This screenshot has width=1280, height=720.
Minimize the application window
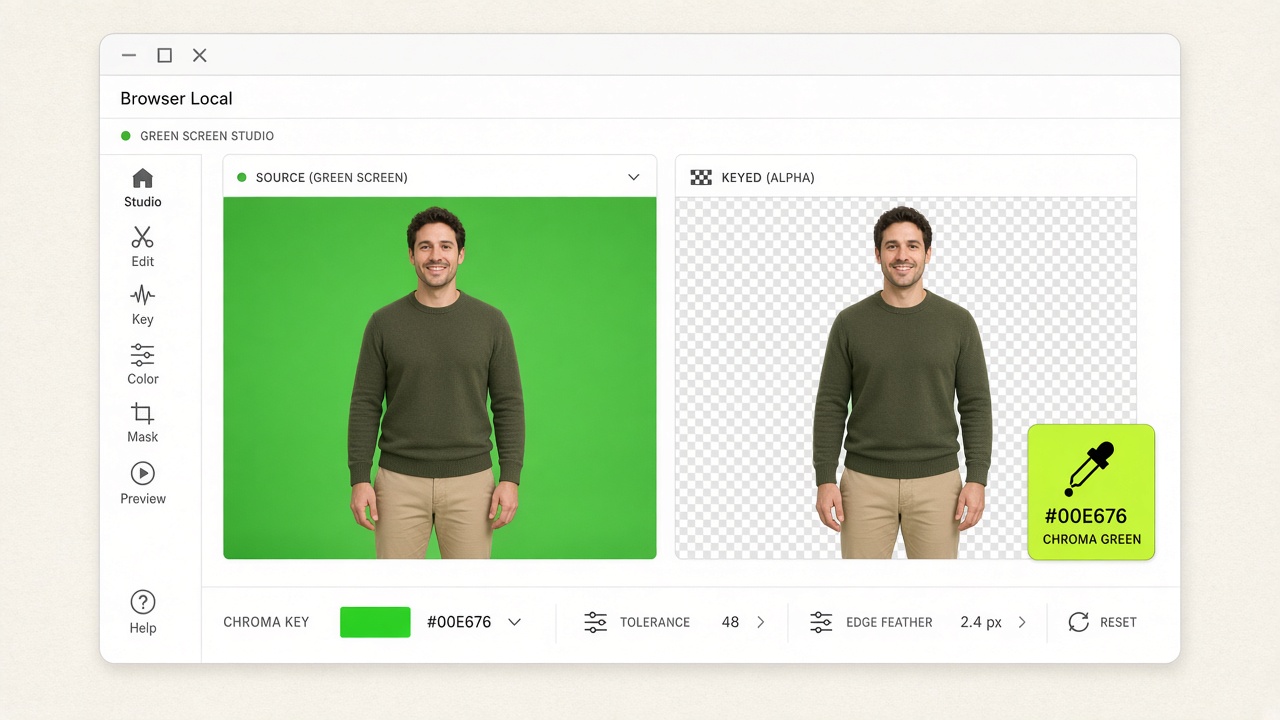(129, 55)
